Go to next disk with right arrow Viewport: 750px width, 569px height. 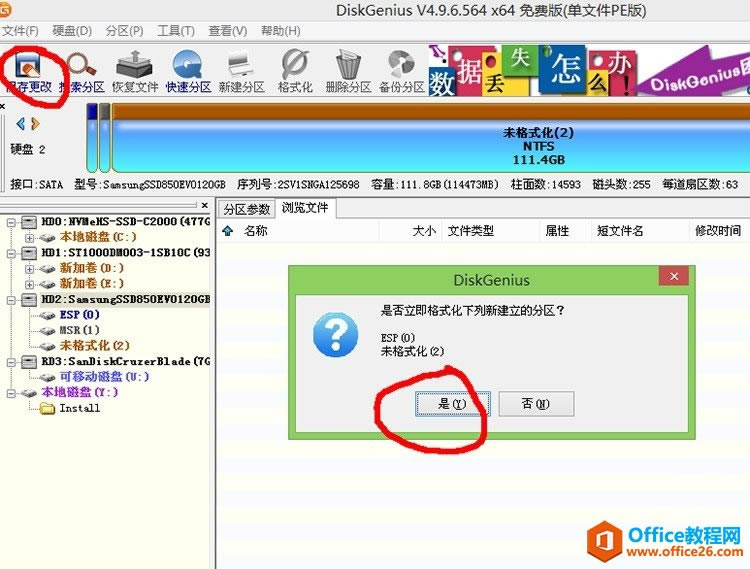coord(35,124)
